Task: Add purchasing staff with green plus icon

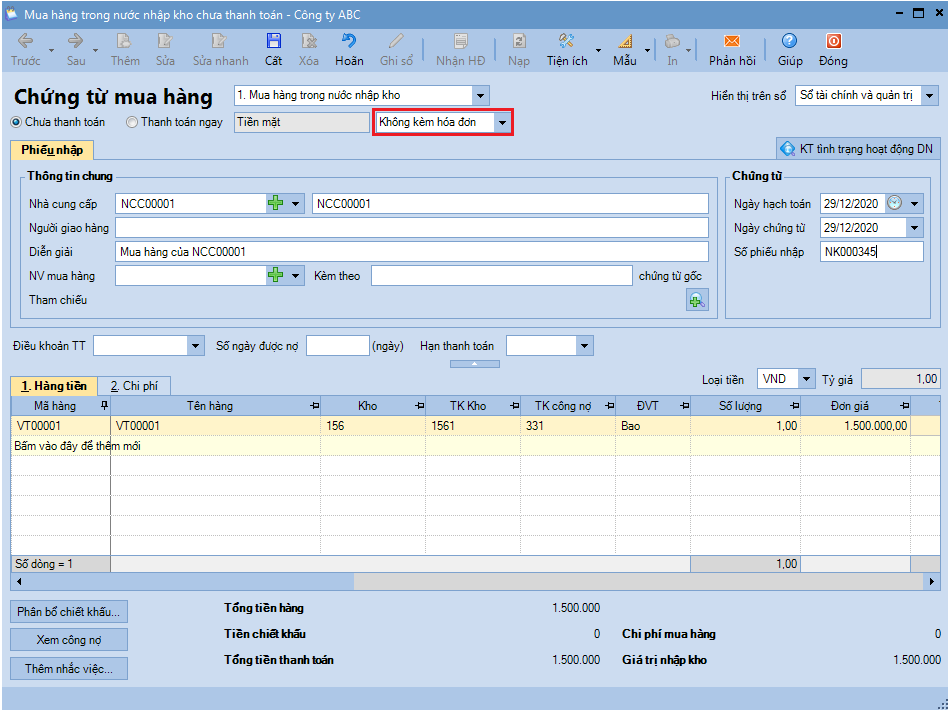Action: (x=275, y=276)
